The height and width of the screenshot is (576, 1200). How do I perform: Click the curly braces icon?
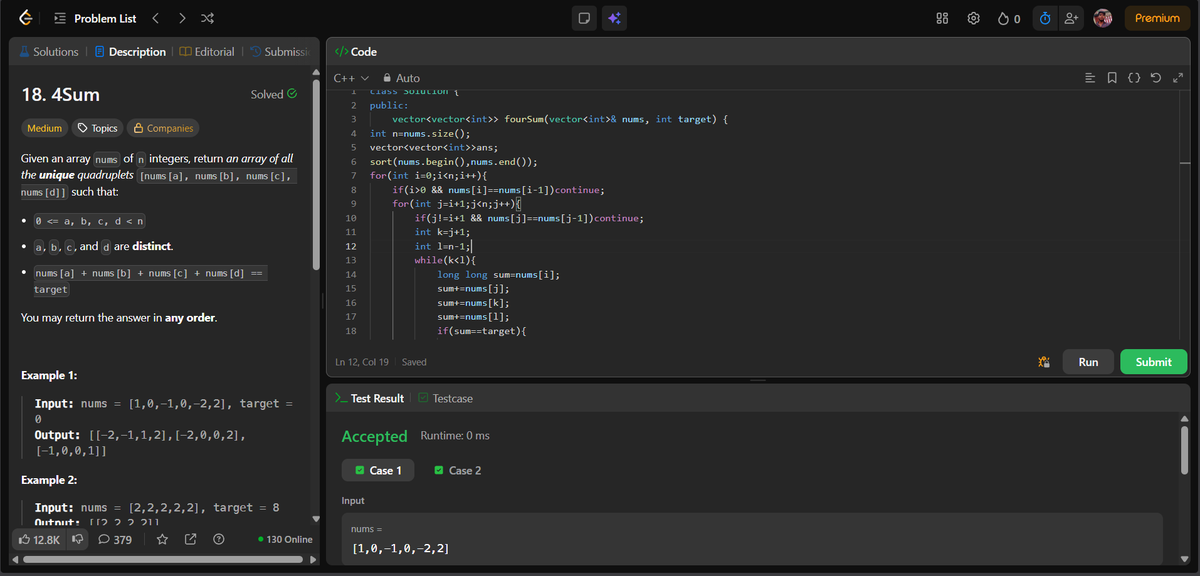coord(1135,78)
